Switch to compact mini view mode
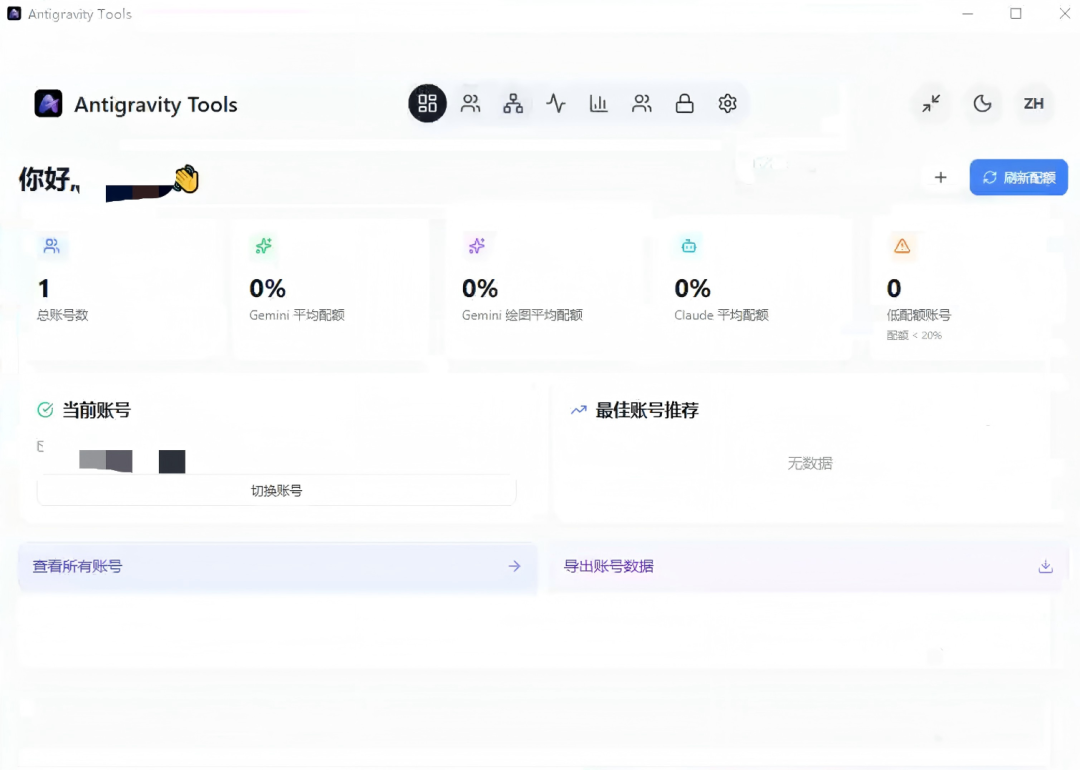 931,103
